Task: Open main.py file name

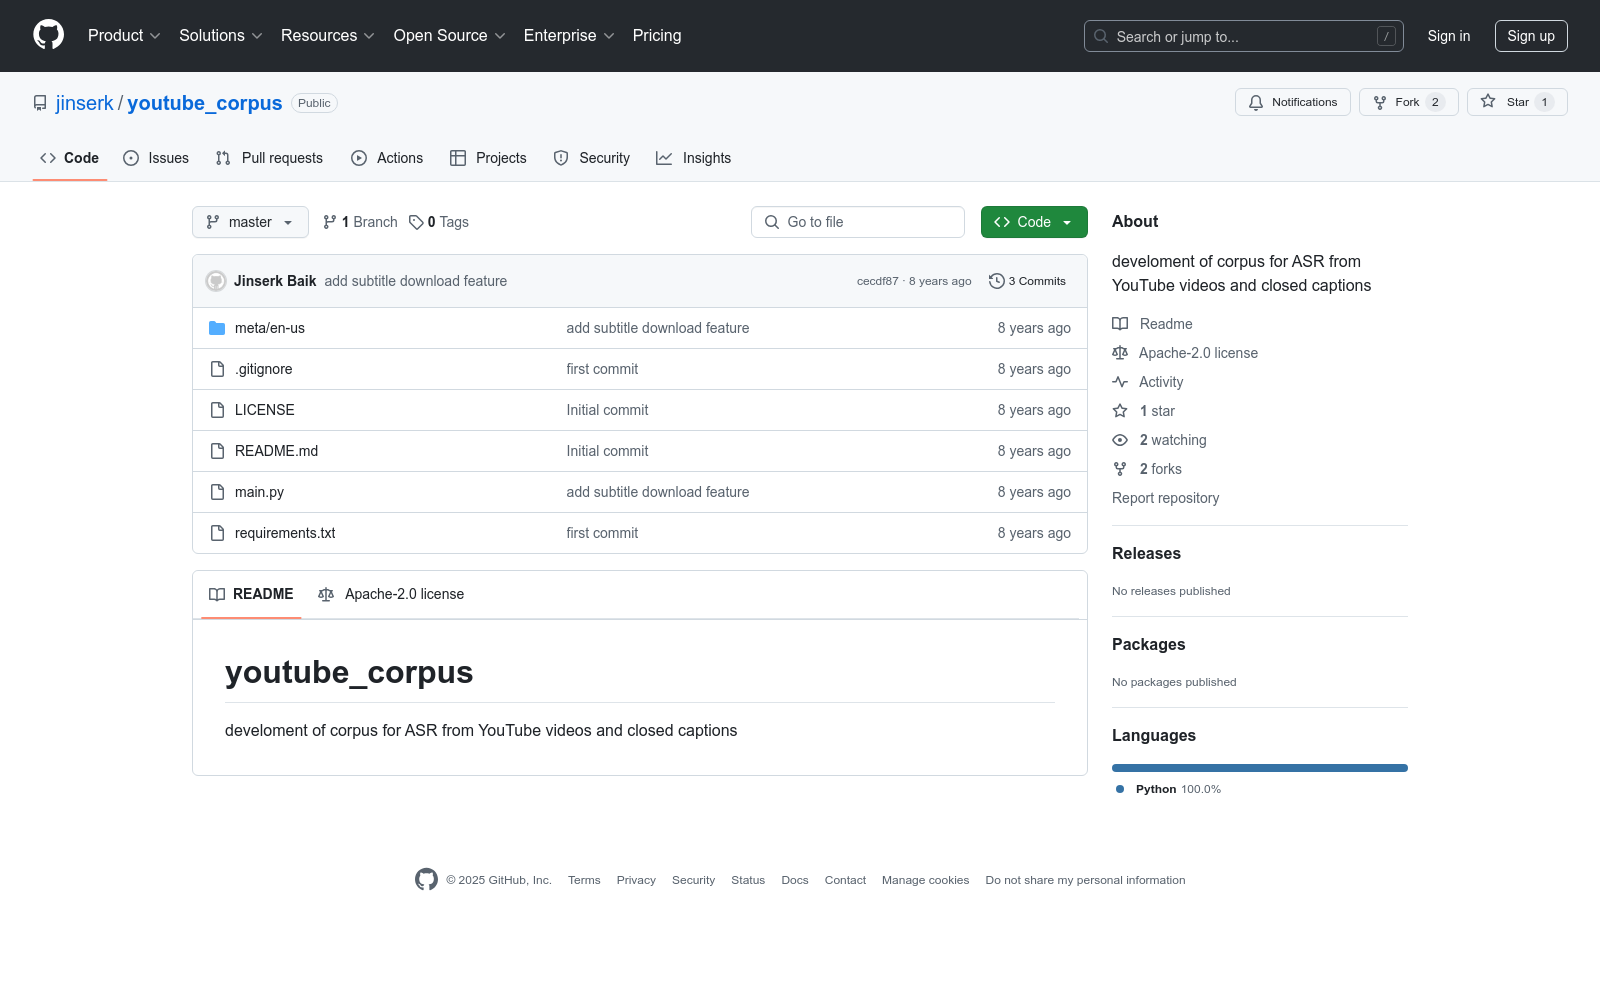Action: [x=260, y=492]
